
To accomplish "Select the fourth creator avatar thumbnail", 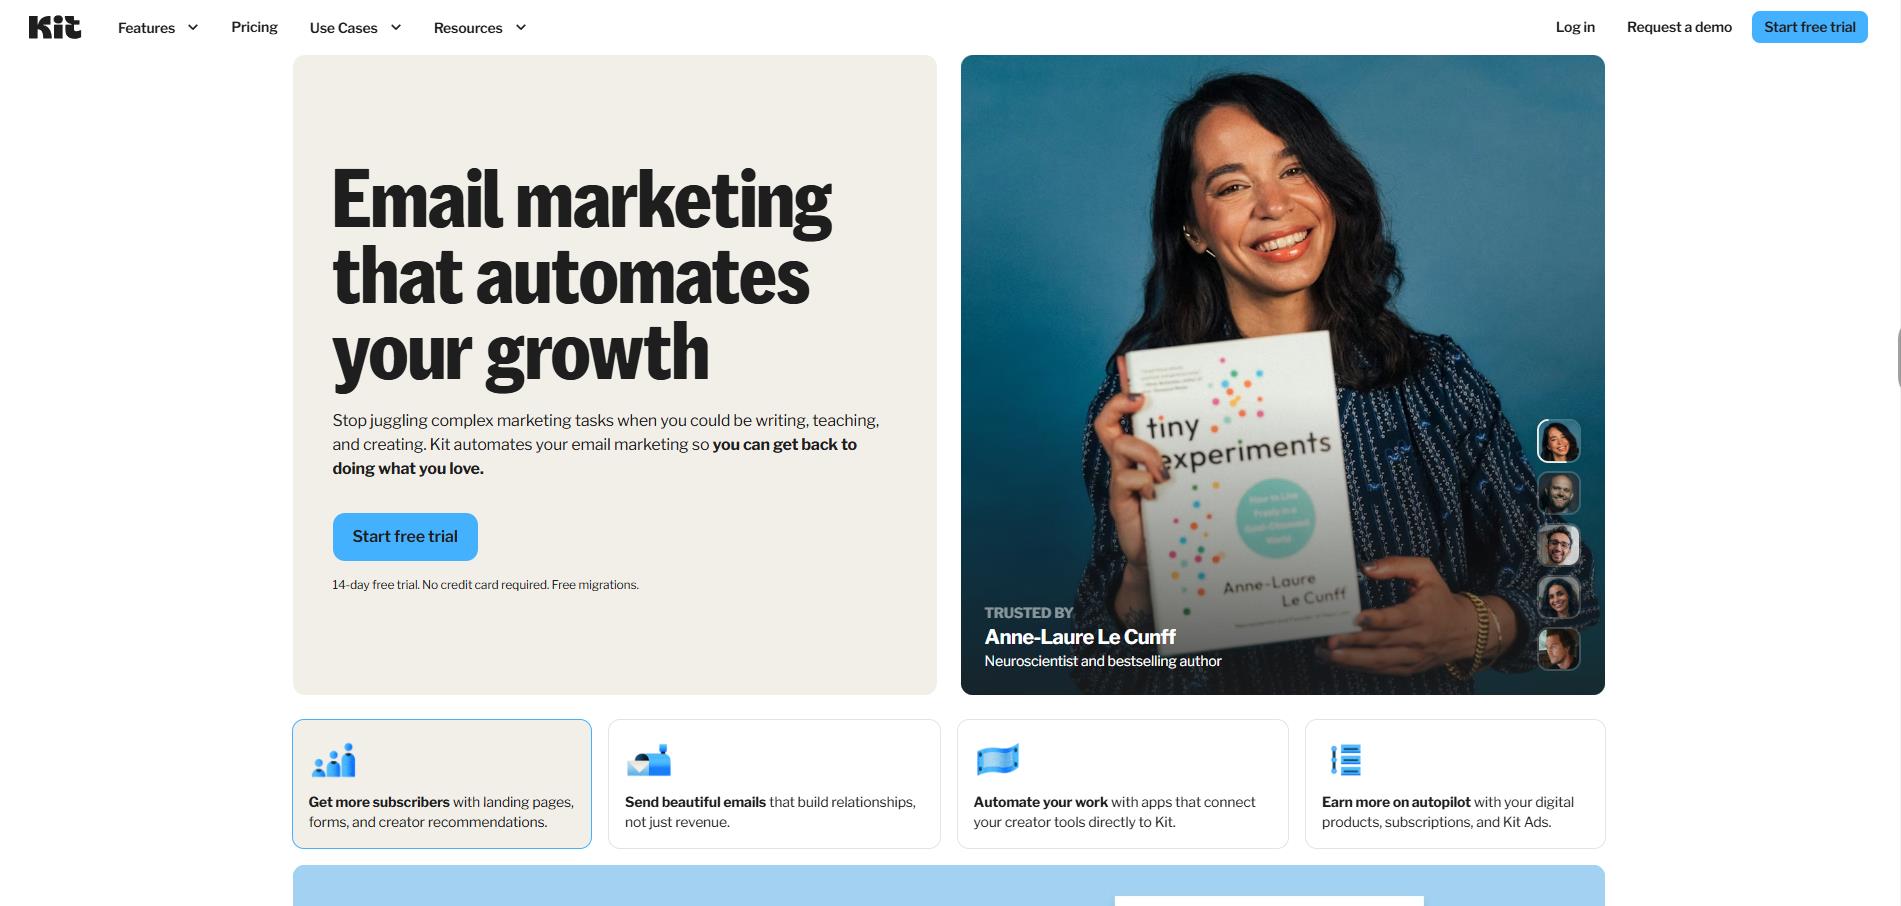I will tap(1558, 597).
